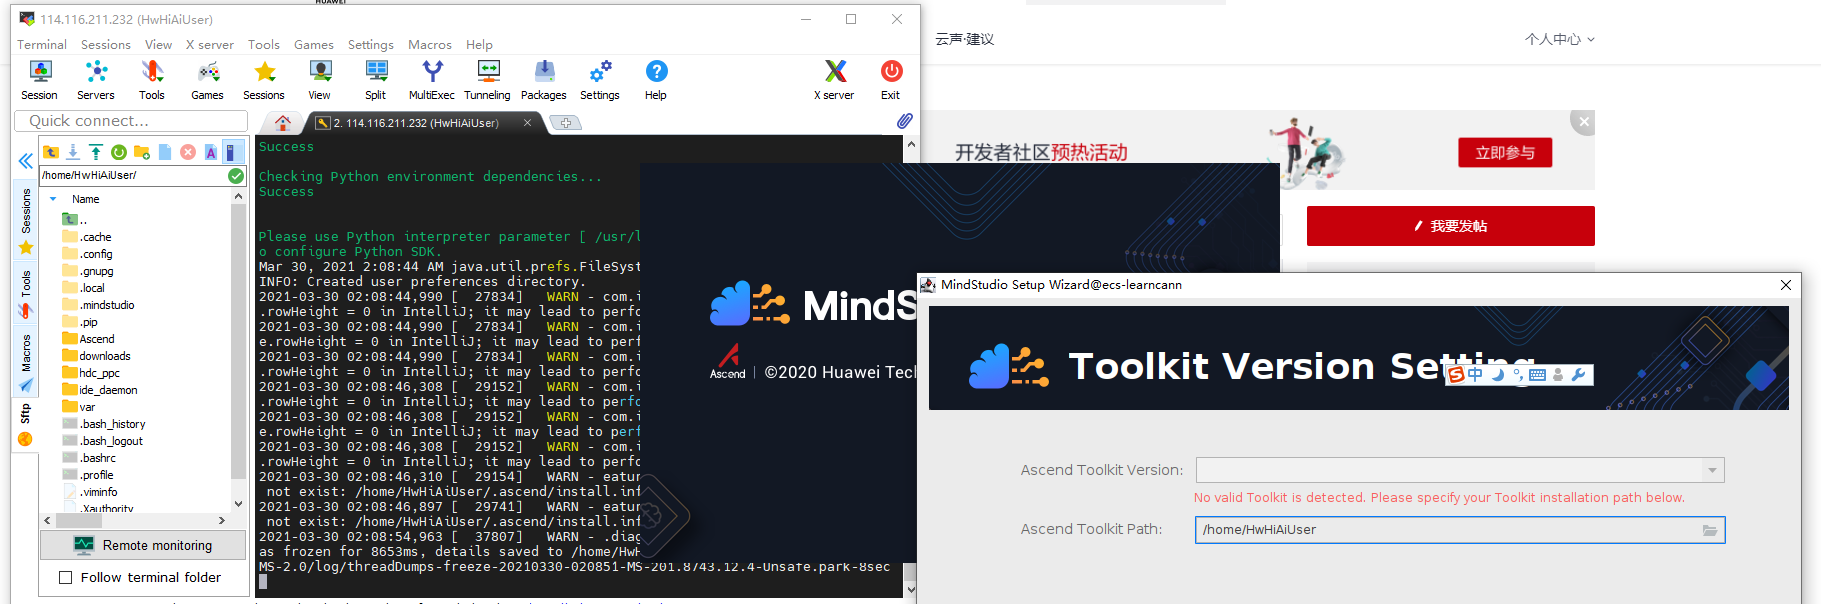Open Ascend Toolkit Version dropdown
Viewport: 1821px width, 604px height.
click(1712, 470)
